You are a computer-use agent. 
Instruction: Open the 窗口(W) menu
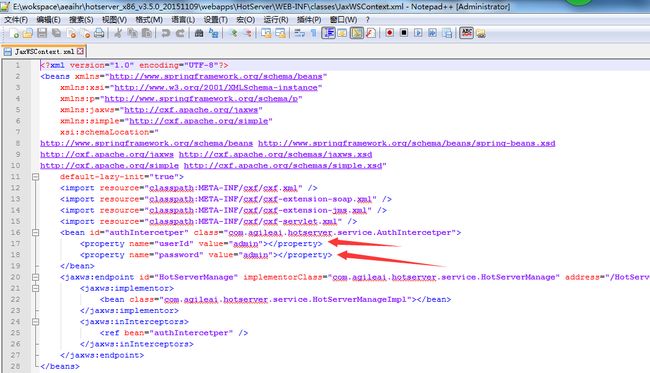click(343, 19)
